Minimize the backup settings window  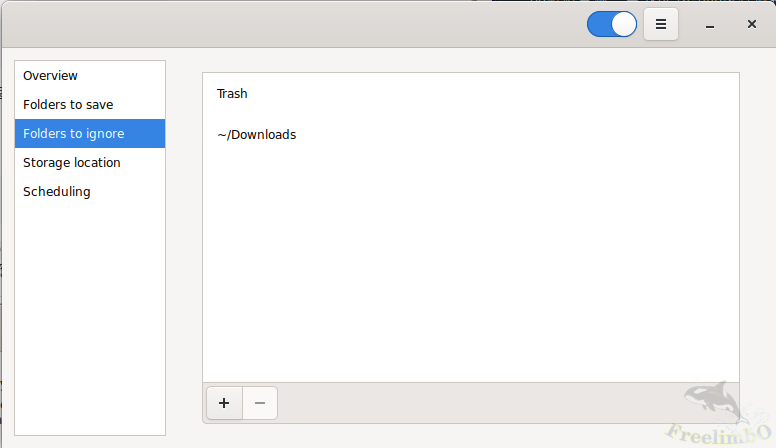[709, 24]
